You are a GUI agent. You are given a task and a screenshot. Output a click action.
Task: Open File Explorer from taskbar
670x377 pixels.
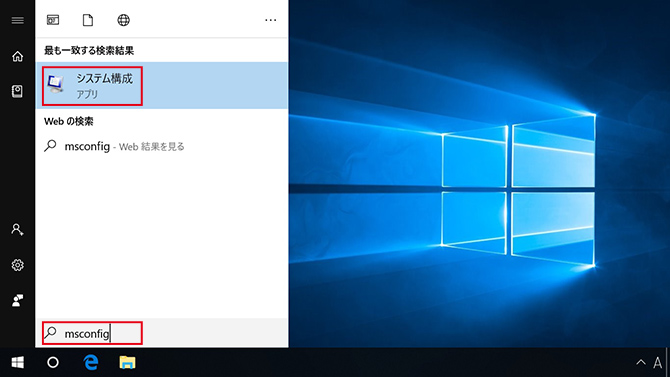click(x=127, y=362)
